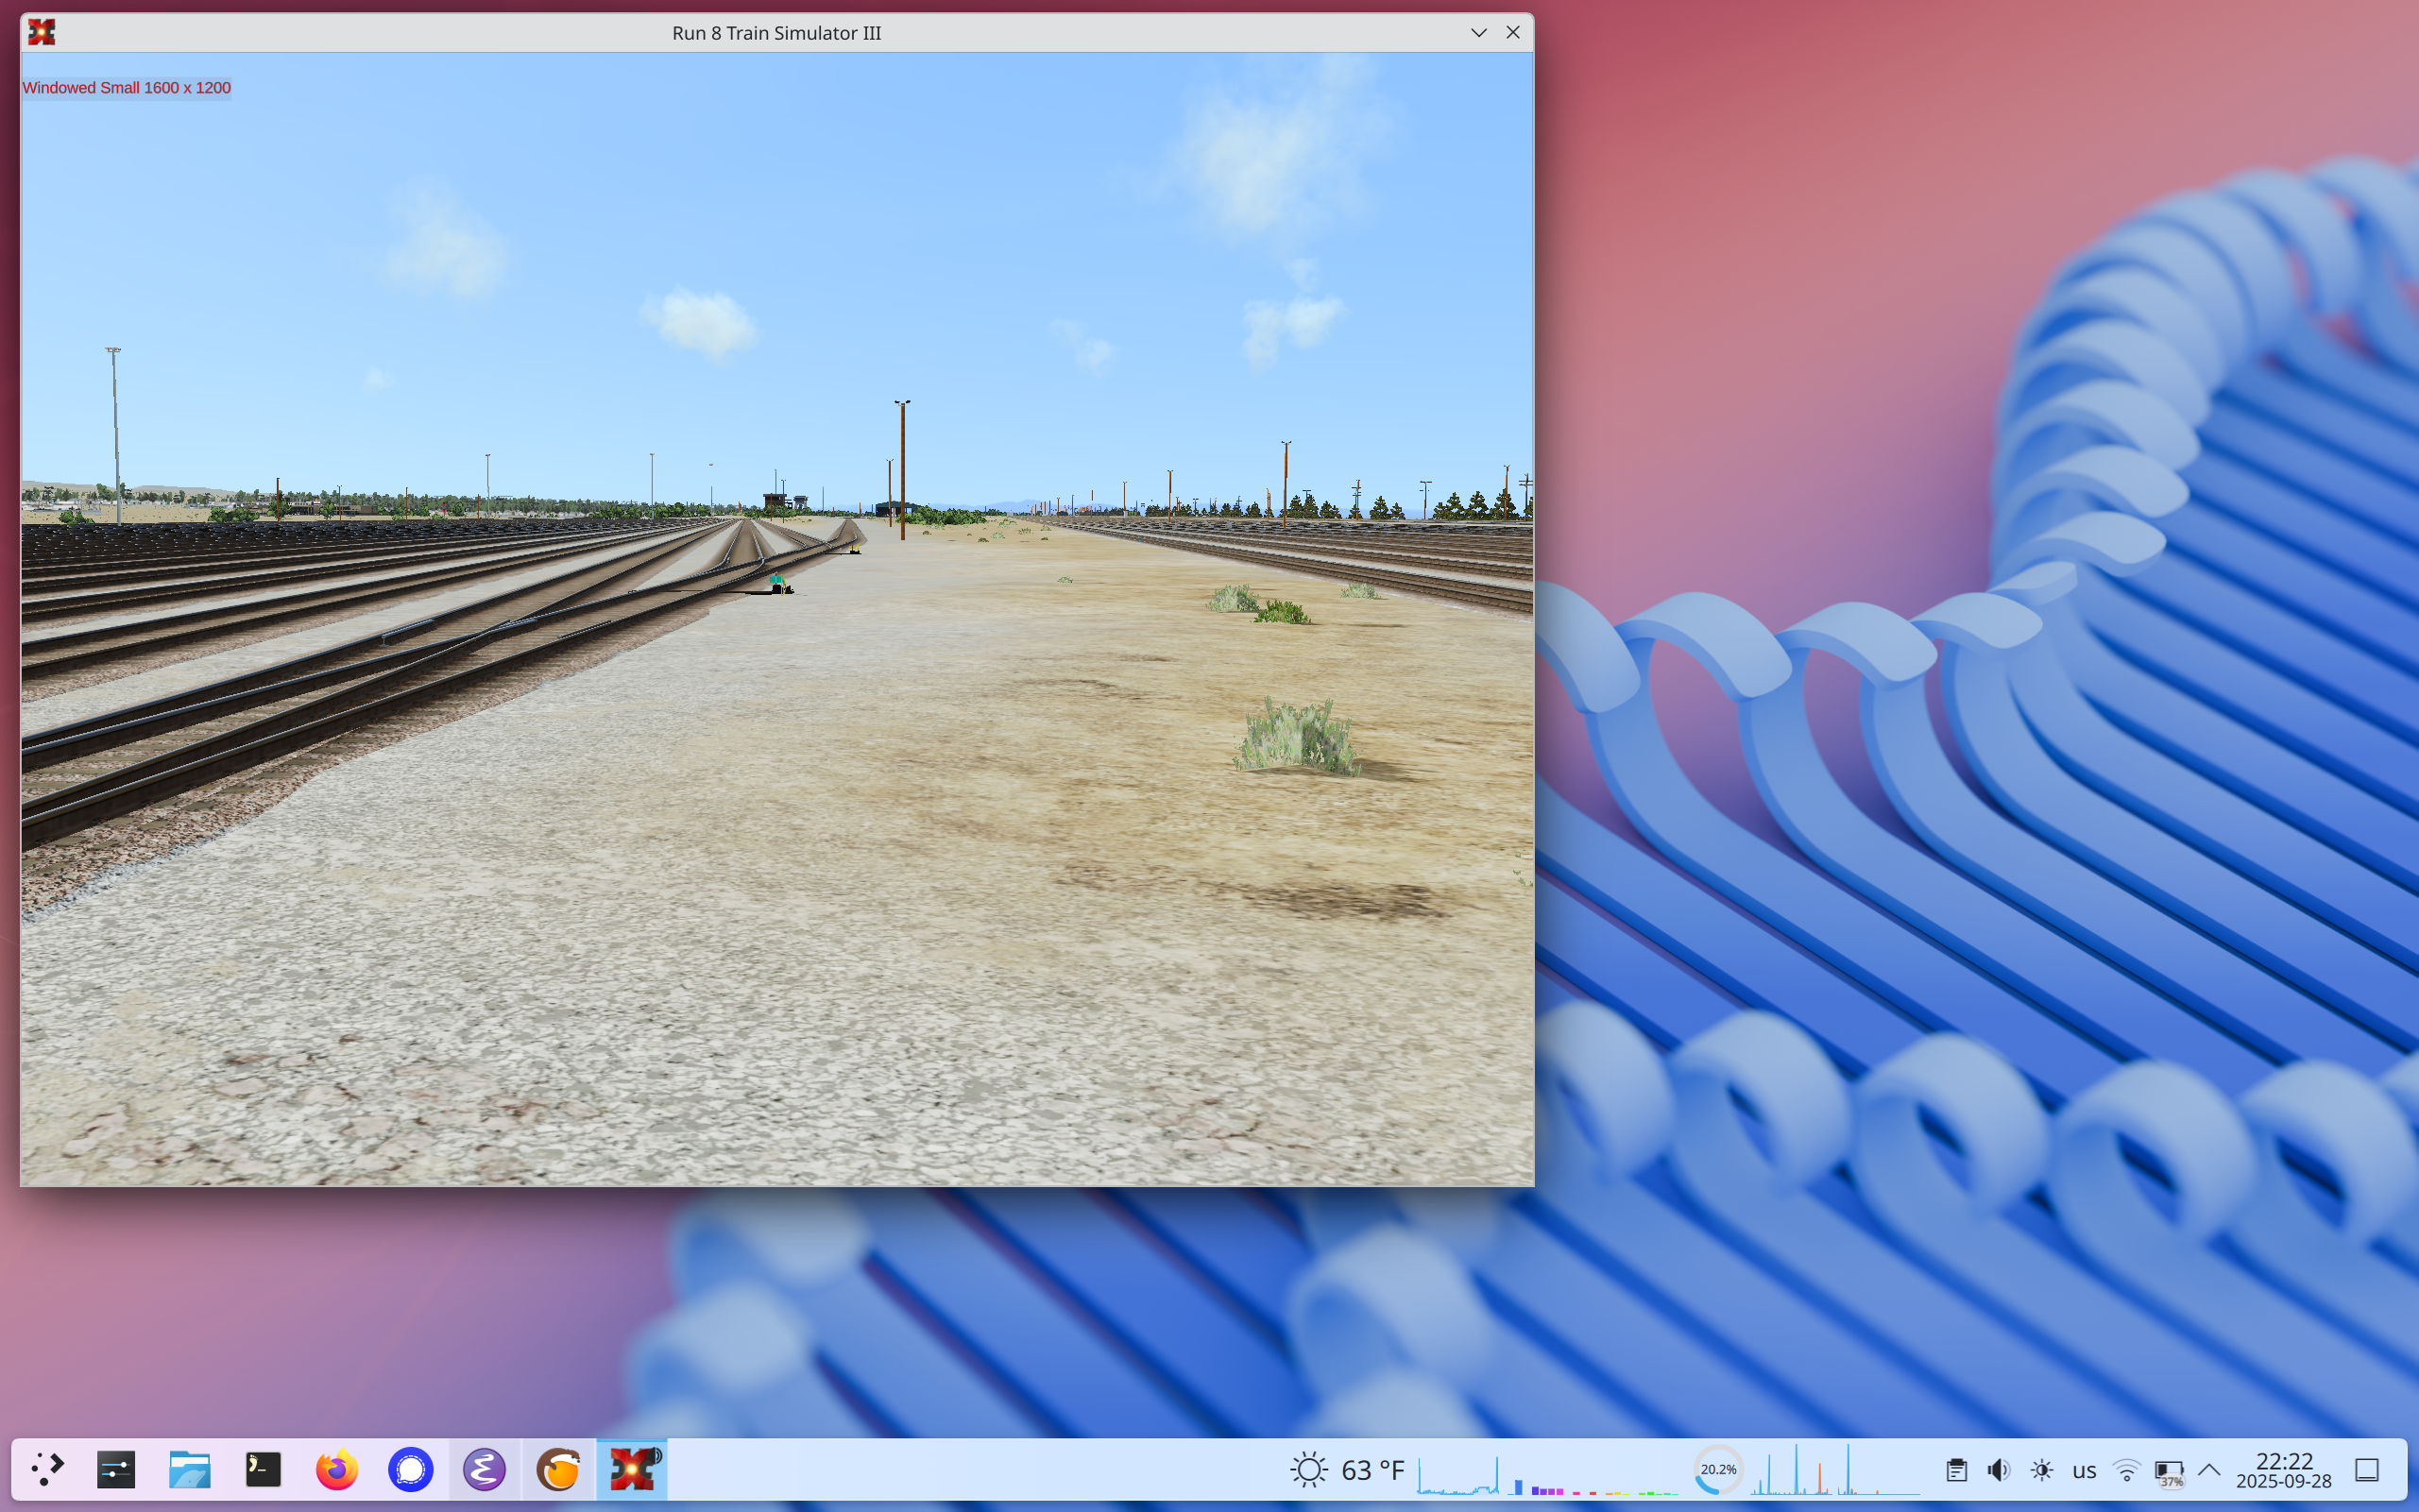Click the show desktop button at the taskbar edge

coord(2366,1470)
